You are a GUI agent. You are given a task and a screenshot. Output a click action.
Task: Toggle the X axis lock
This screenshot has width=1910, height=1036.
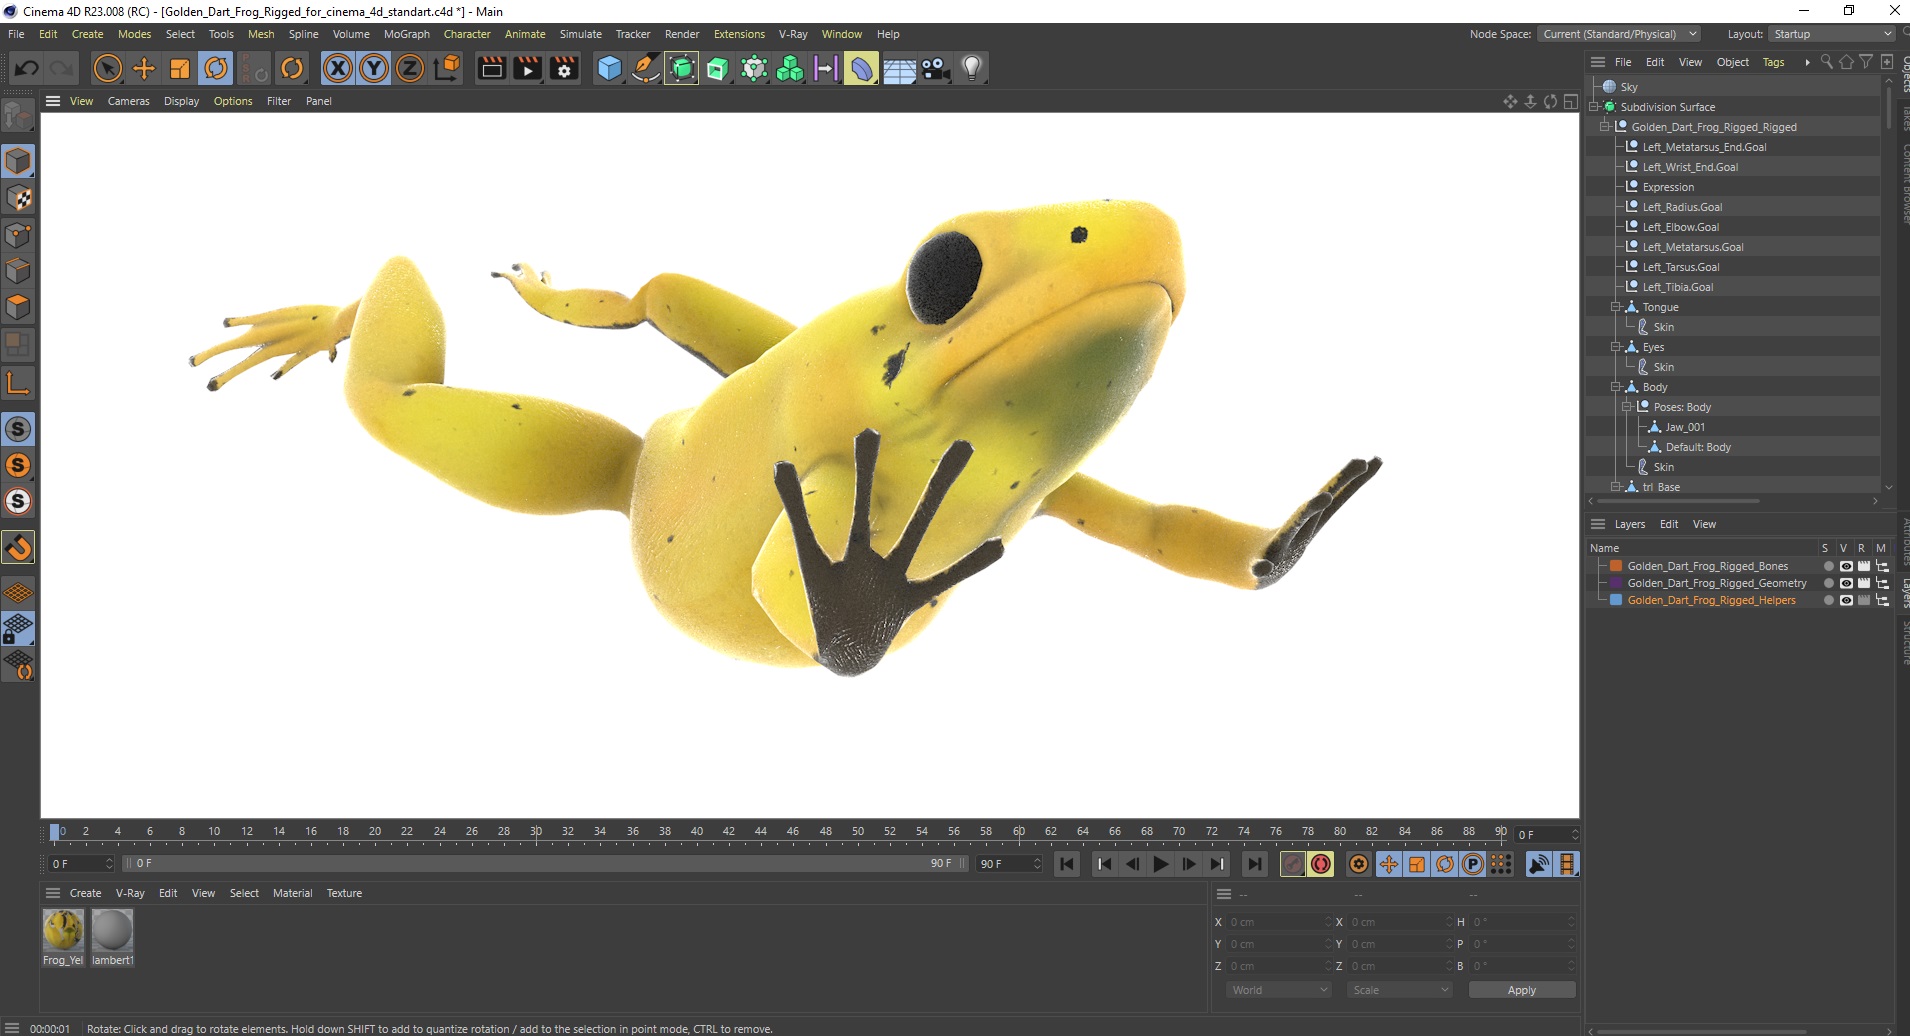point(338,68)
